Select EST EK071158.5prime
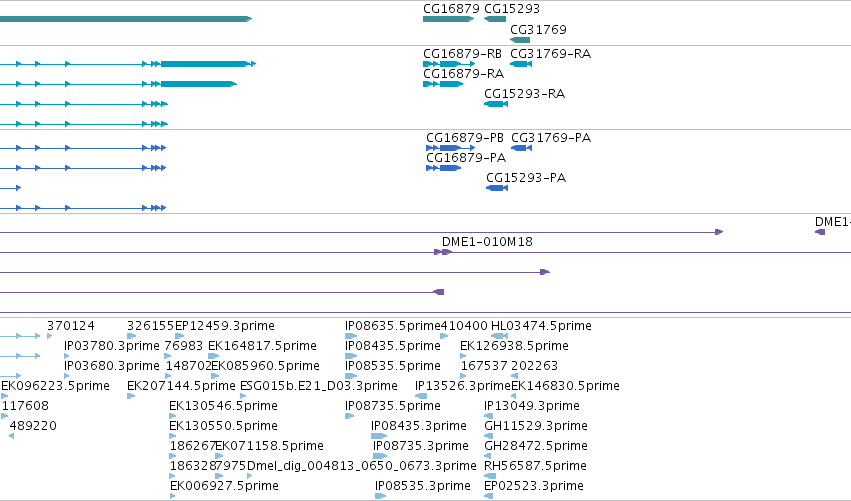The width and height of the screenshot is (851, 501). pos(270,447)
